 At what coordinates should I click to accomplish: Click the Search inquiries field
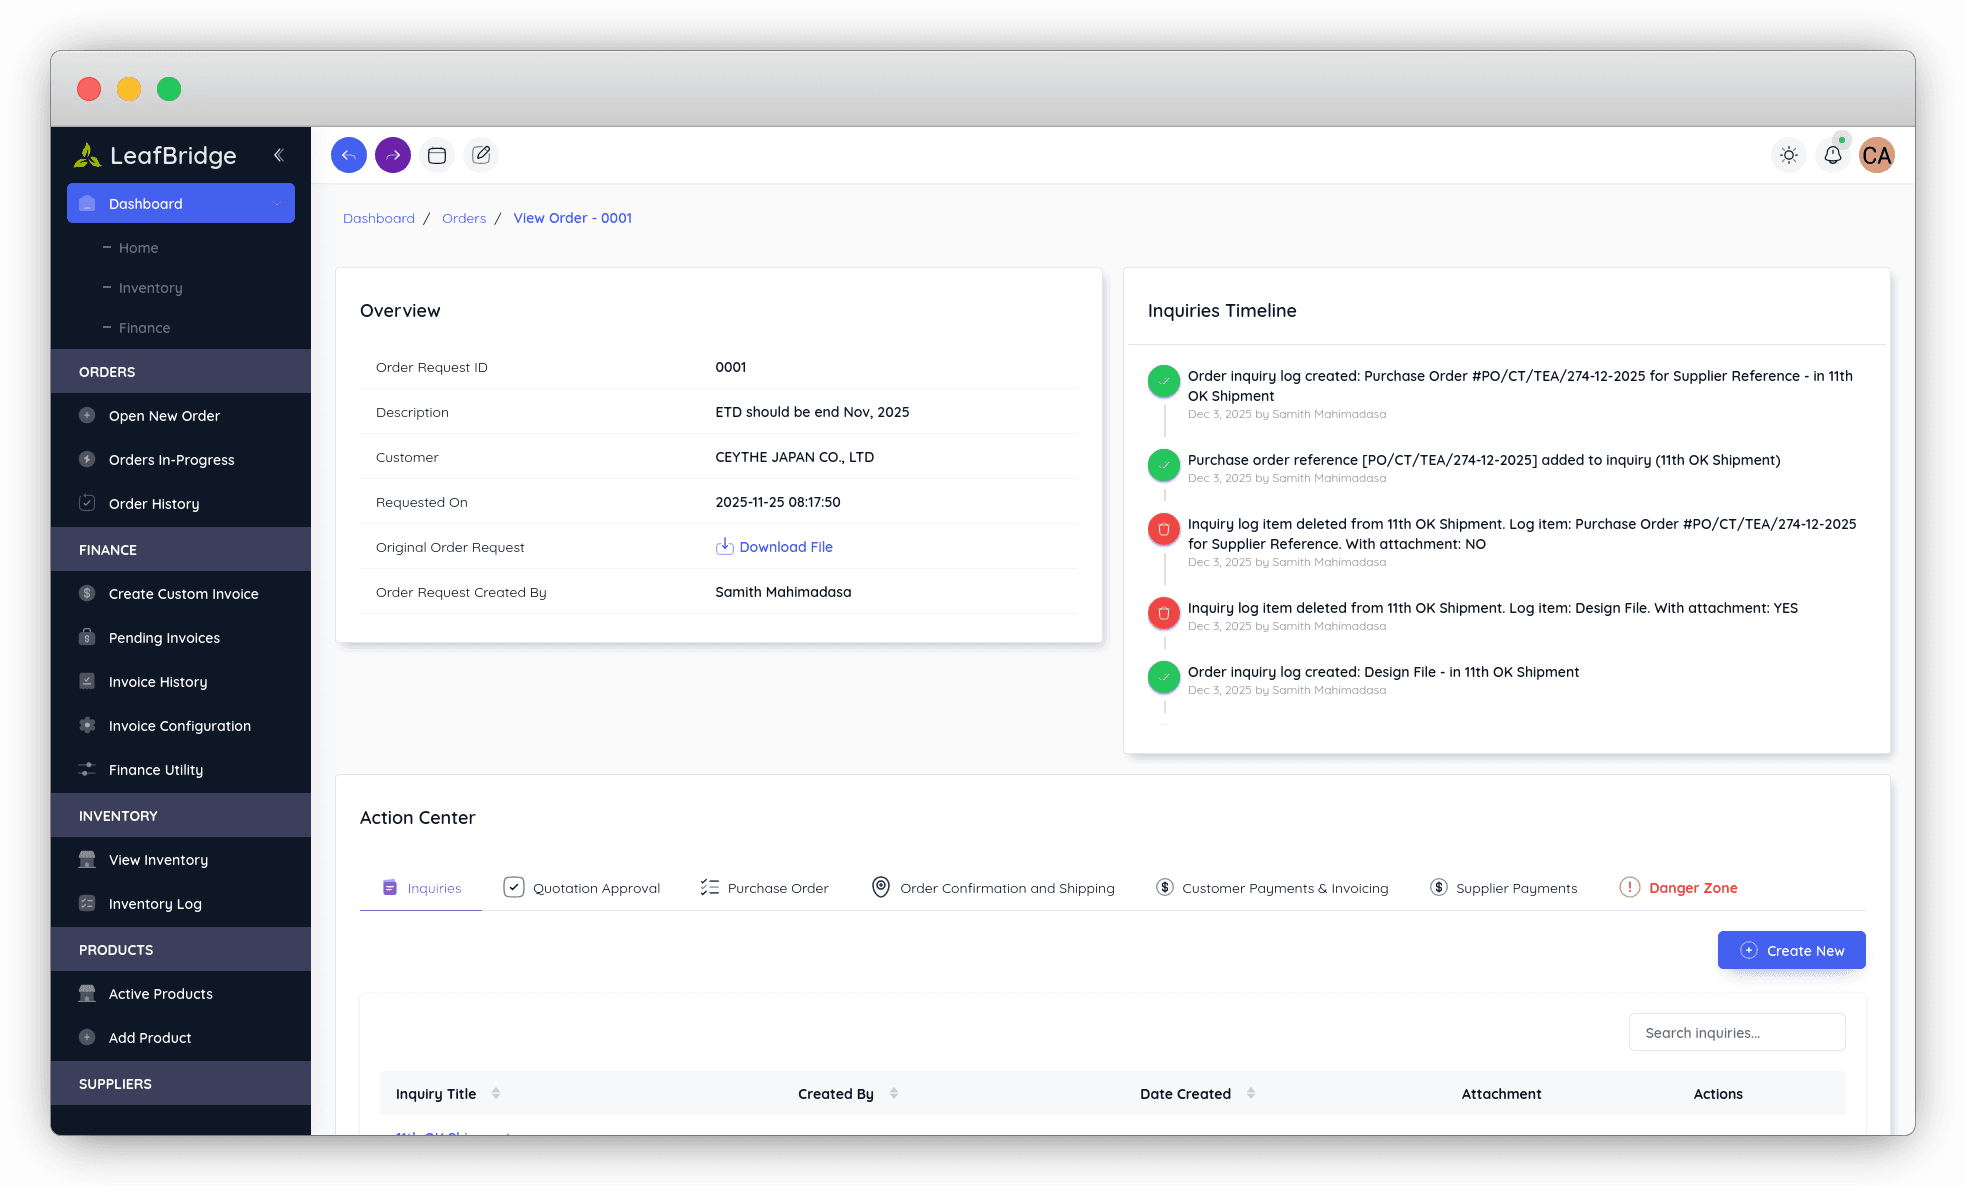tap(1737, 1032)
